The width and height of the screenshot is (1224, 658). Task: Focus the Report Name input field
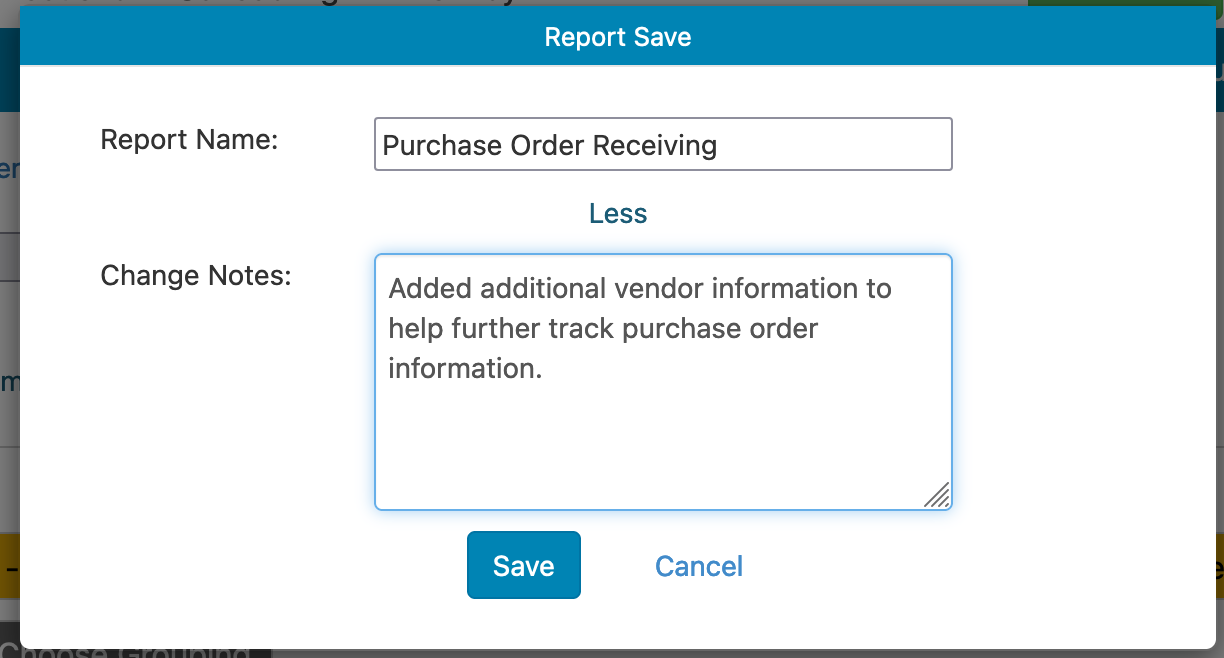(x=663, y=144)
